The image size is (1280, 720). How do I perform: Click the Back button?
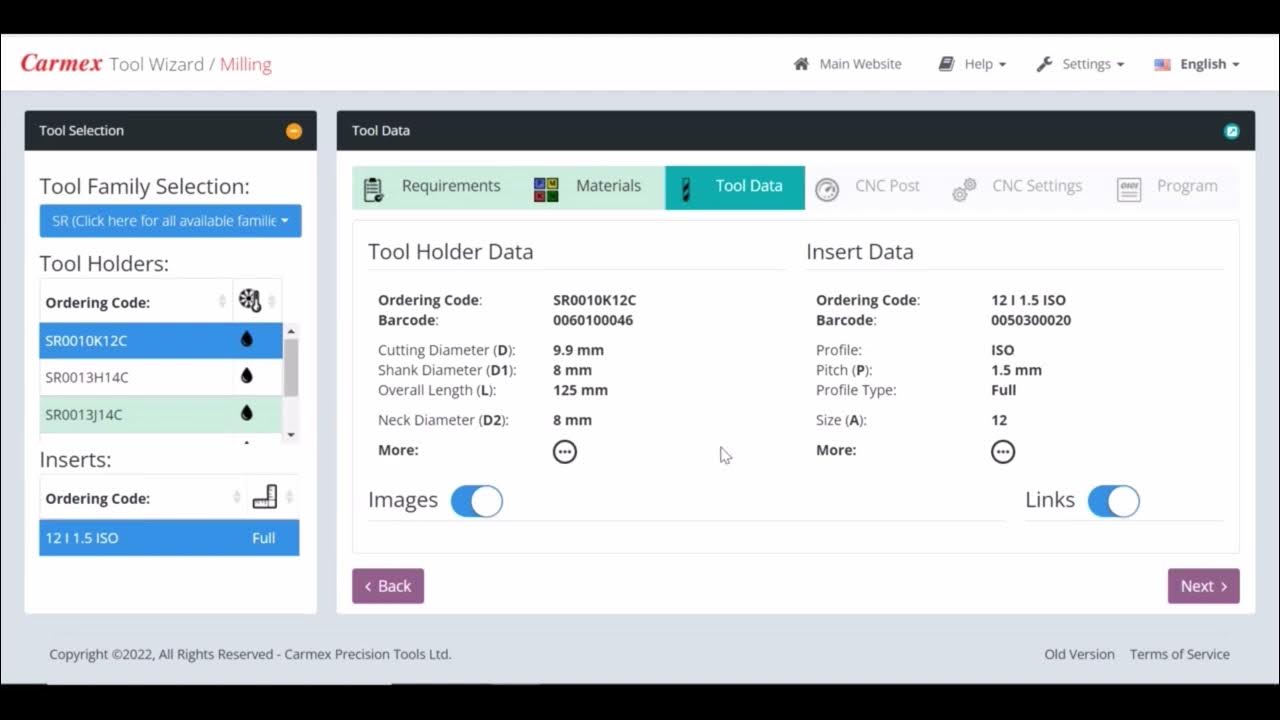pyautogui.click(x=388, y=586)
